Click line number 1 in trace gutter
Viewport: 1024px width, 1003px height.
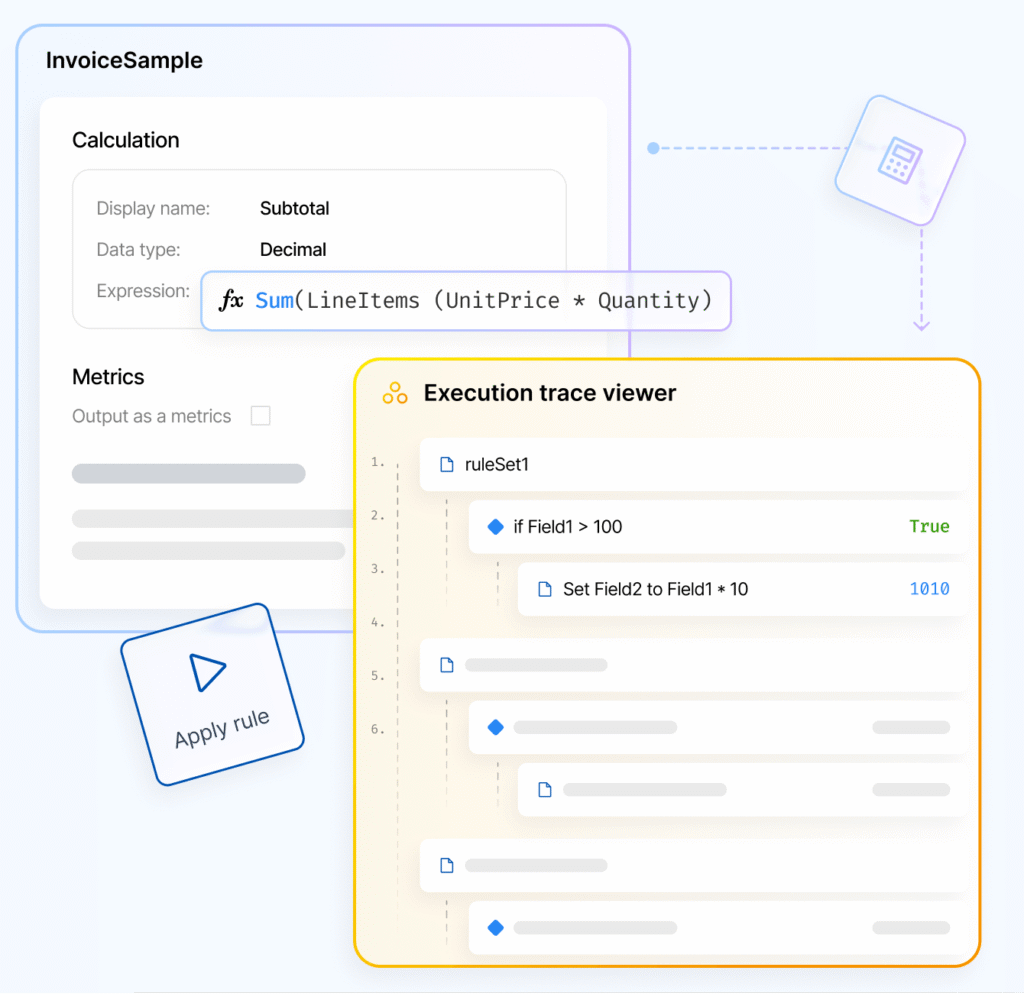(377, 462)
